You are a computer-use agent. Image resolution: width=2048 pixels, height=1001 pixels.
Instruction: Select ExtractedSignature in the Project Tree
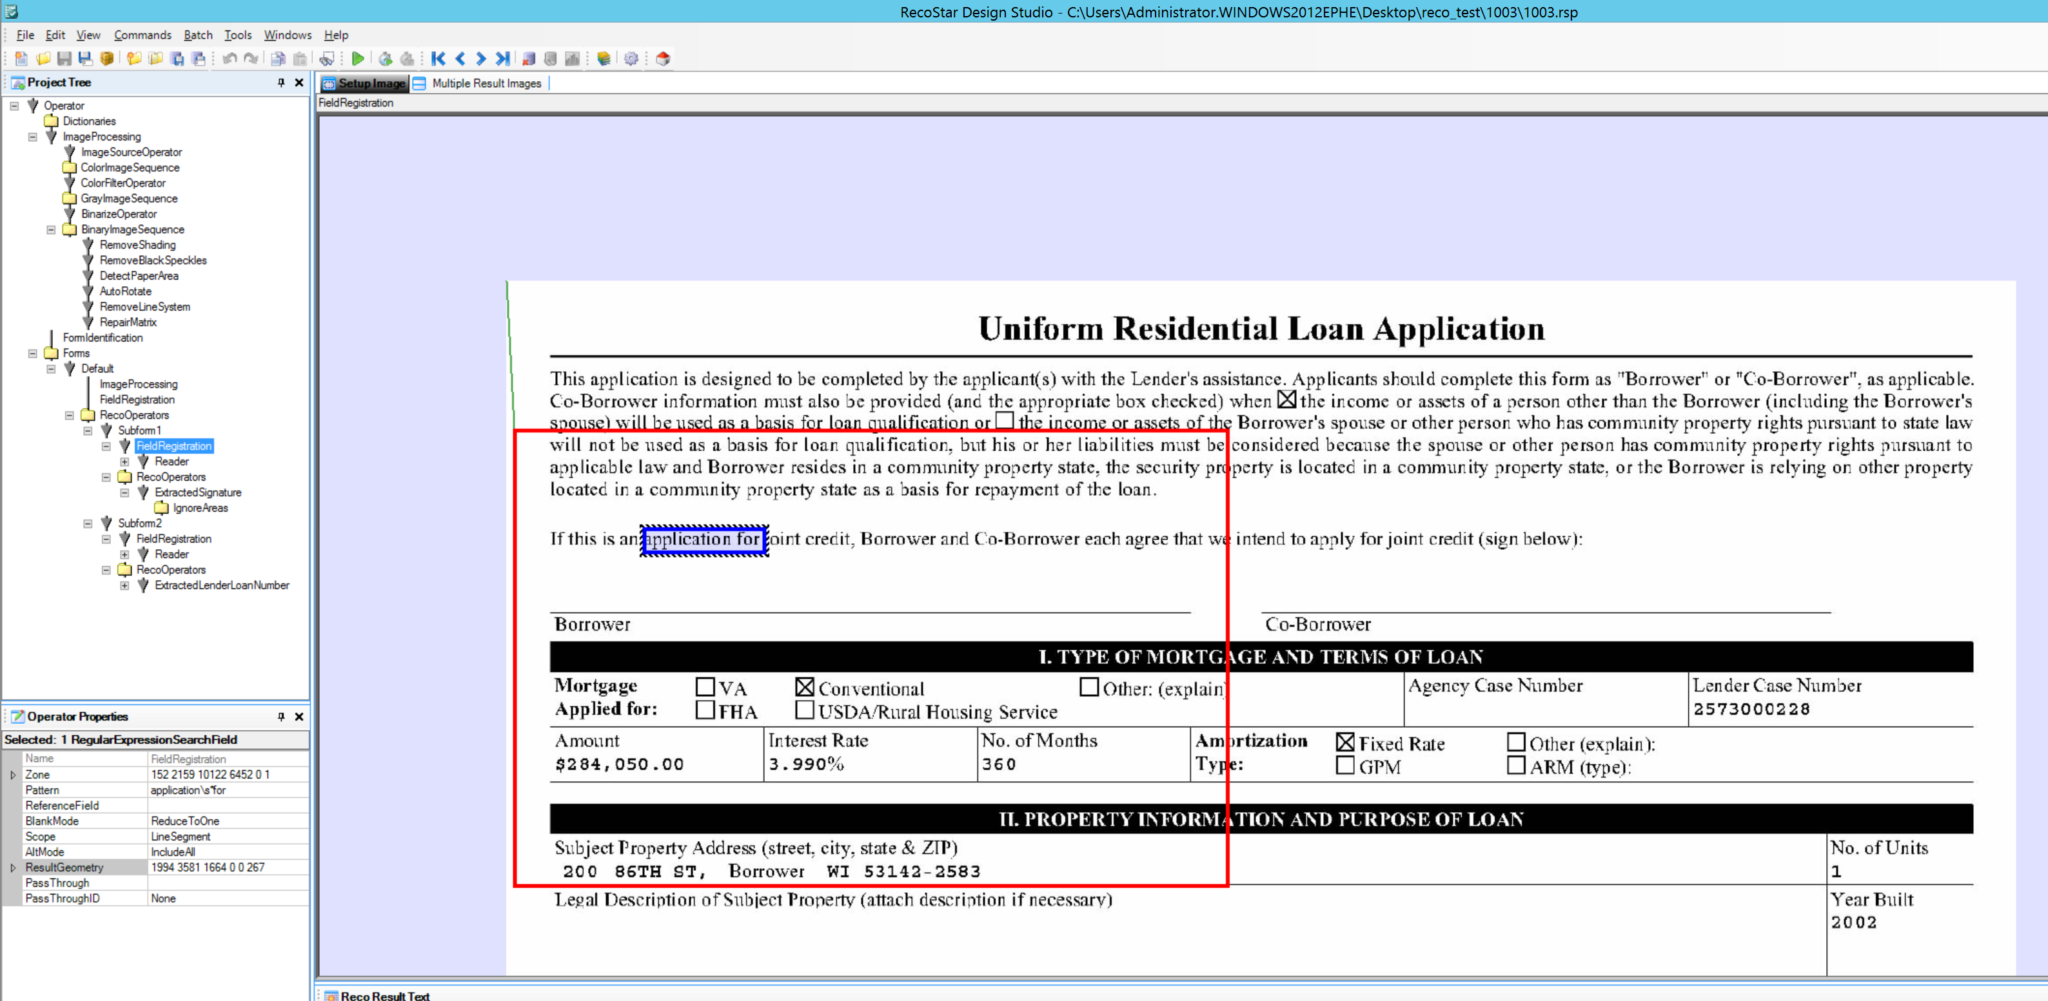198,493
